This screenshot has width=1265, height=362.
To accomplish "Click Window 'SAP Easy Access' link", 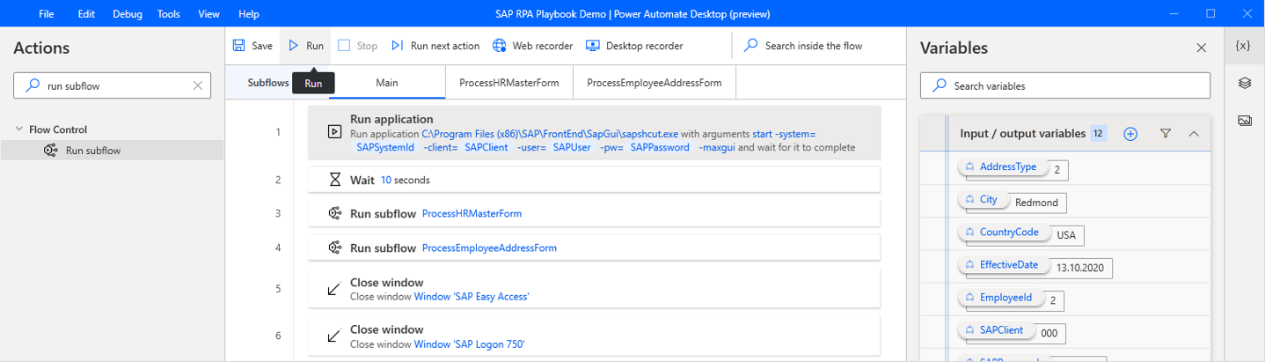I will pos(471,296).
